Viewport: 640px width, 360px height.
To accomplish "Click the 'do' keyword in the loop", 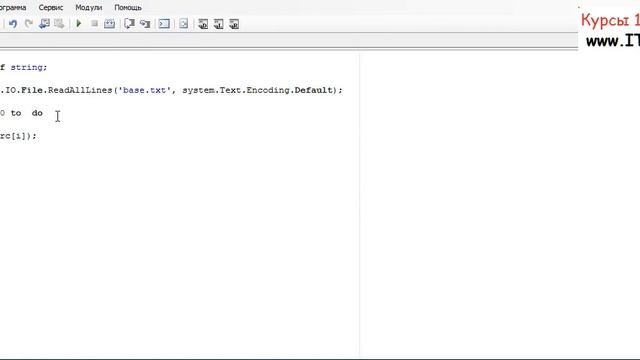I will click(37, 113).
